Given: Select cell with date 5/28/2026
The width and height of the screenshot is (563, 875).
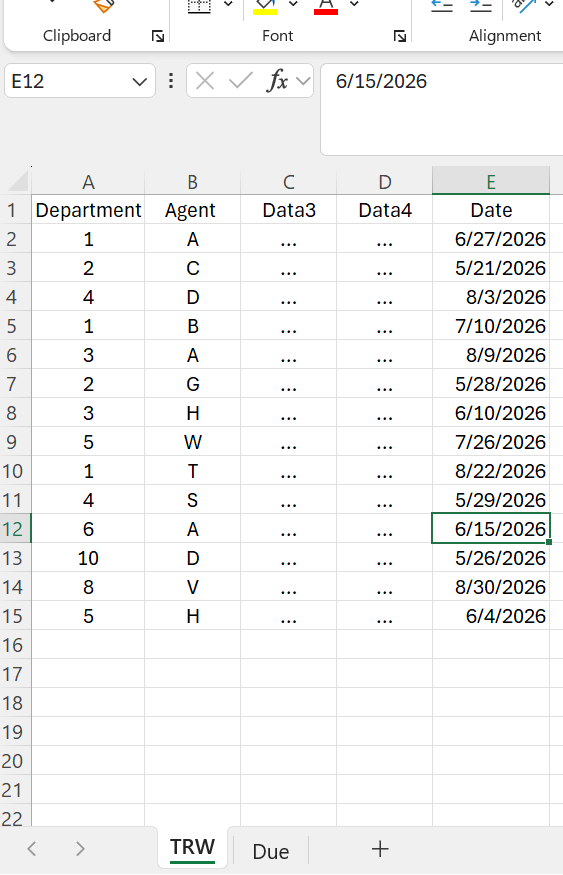Looking at the screenshot, I should pyautogui.click(x=491, y=384).
